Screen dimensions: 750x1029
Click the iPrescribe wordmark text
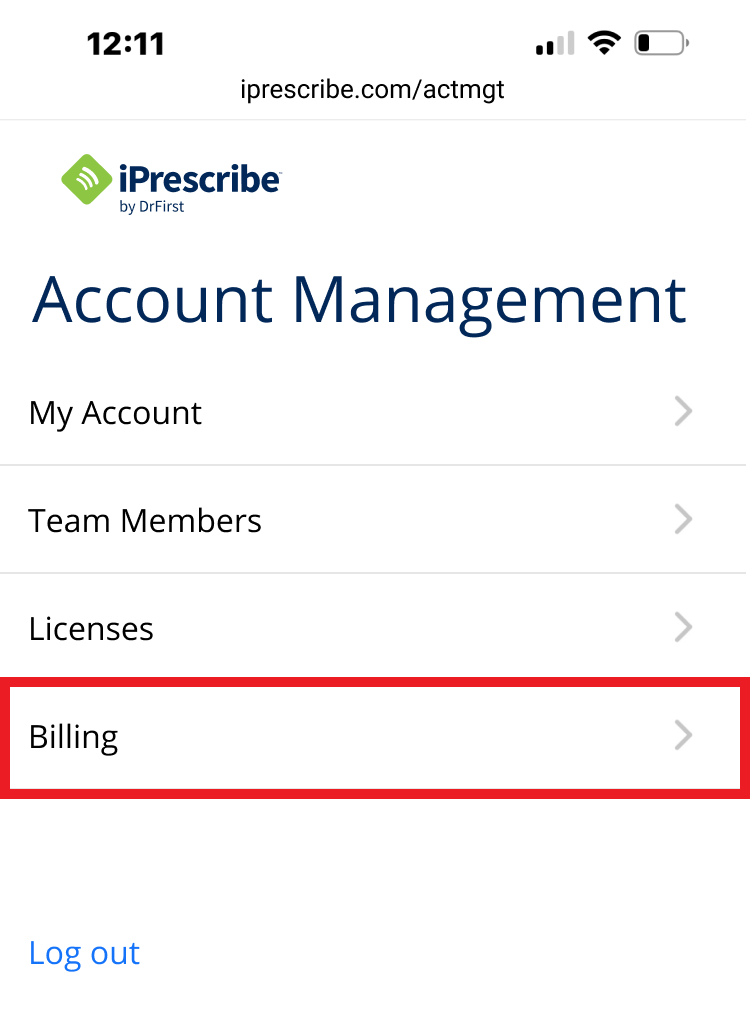(199, 178)
